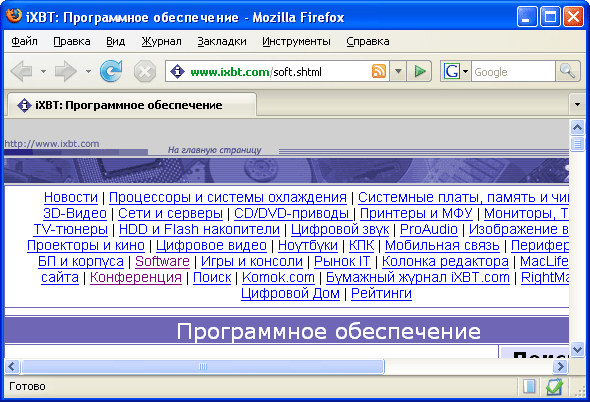Follow the Игры и консоли link
590x402 pixels.
tap(252, 261)
